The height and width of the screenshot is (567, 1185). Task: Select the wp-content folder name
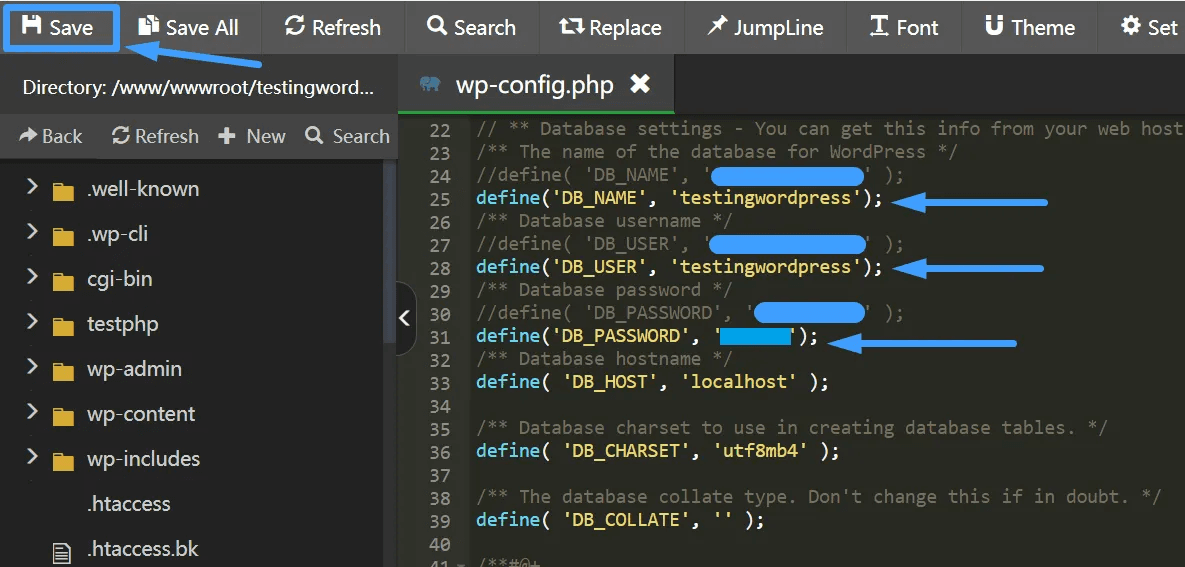[141, 414]
